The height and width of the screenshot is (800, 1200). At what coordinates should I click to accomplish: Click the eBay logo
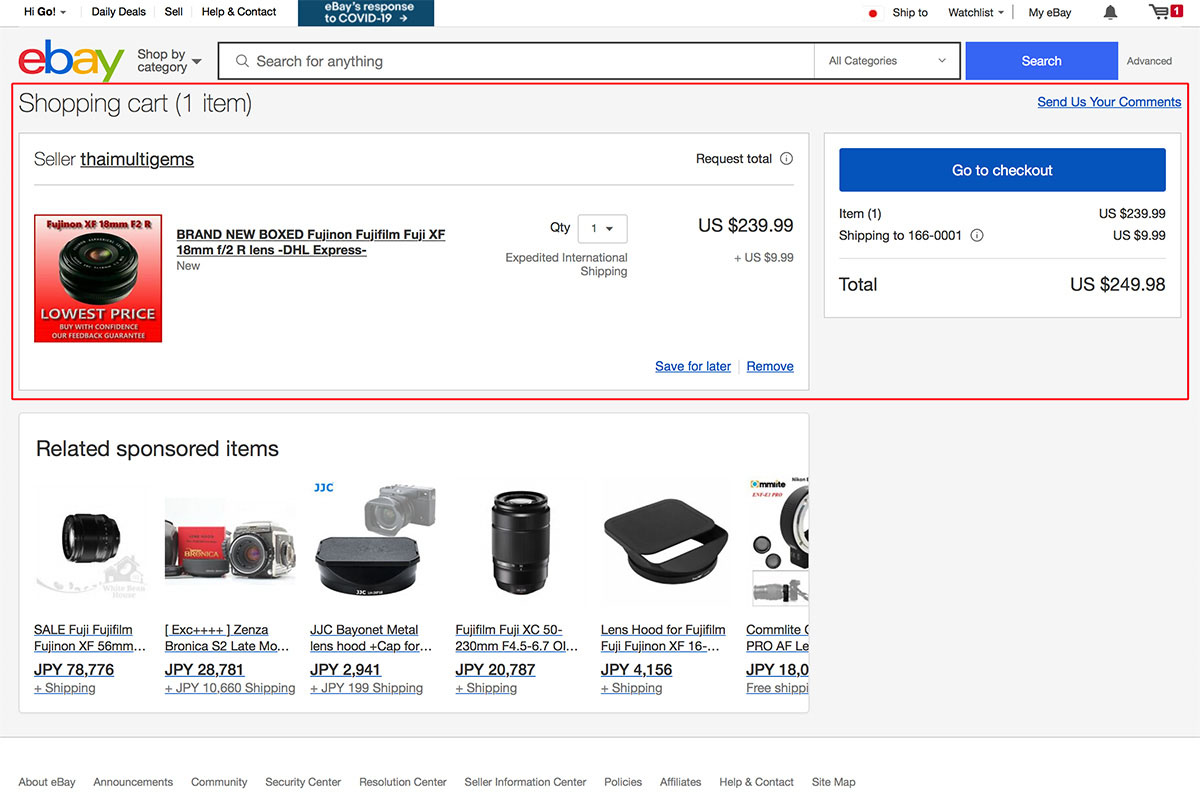coord(70,61)
